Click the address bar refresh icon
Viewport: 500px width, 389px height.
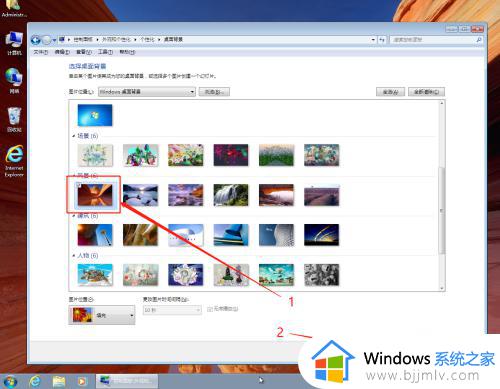pyautogui.click(x=382, y=40)
